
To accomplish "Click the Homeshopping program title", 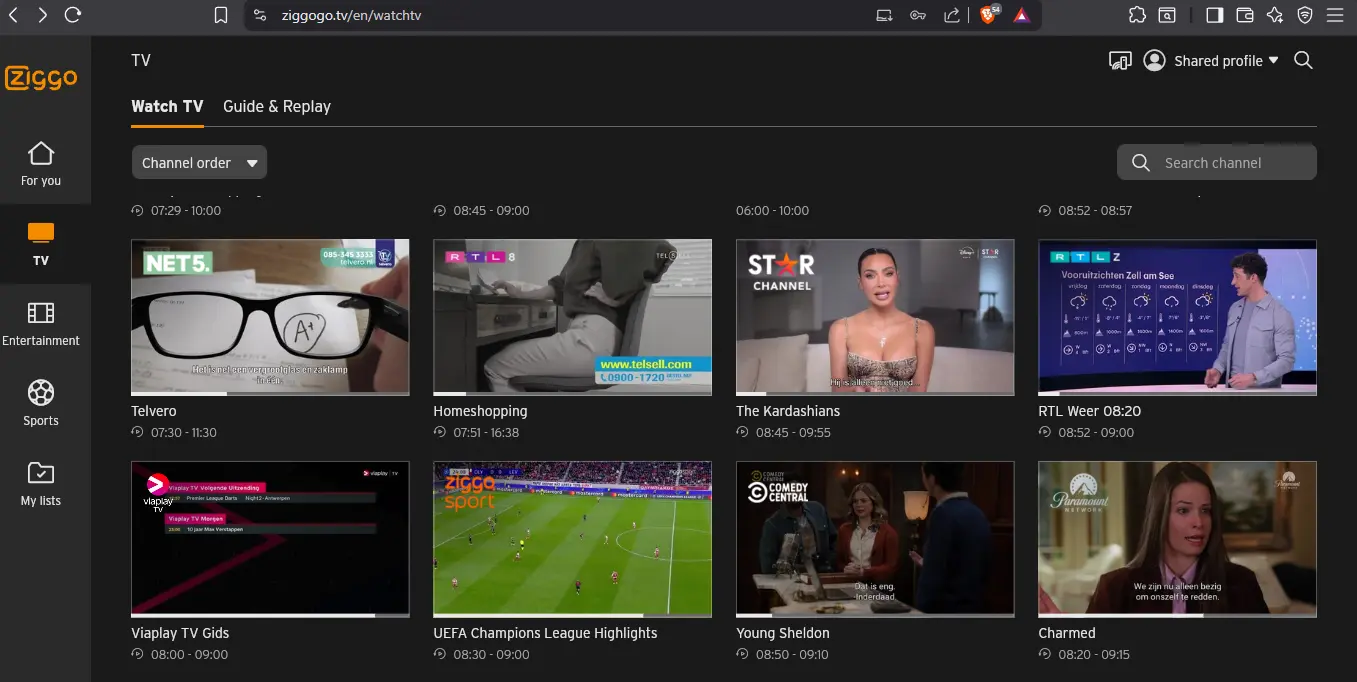I will click(480, 411).
